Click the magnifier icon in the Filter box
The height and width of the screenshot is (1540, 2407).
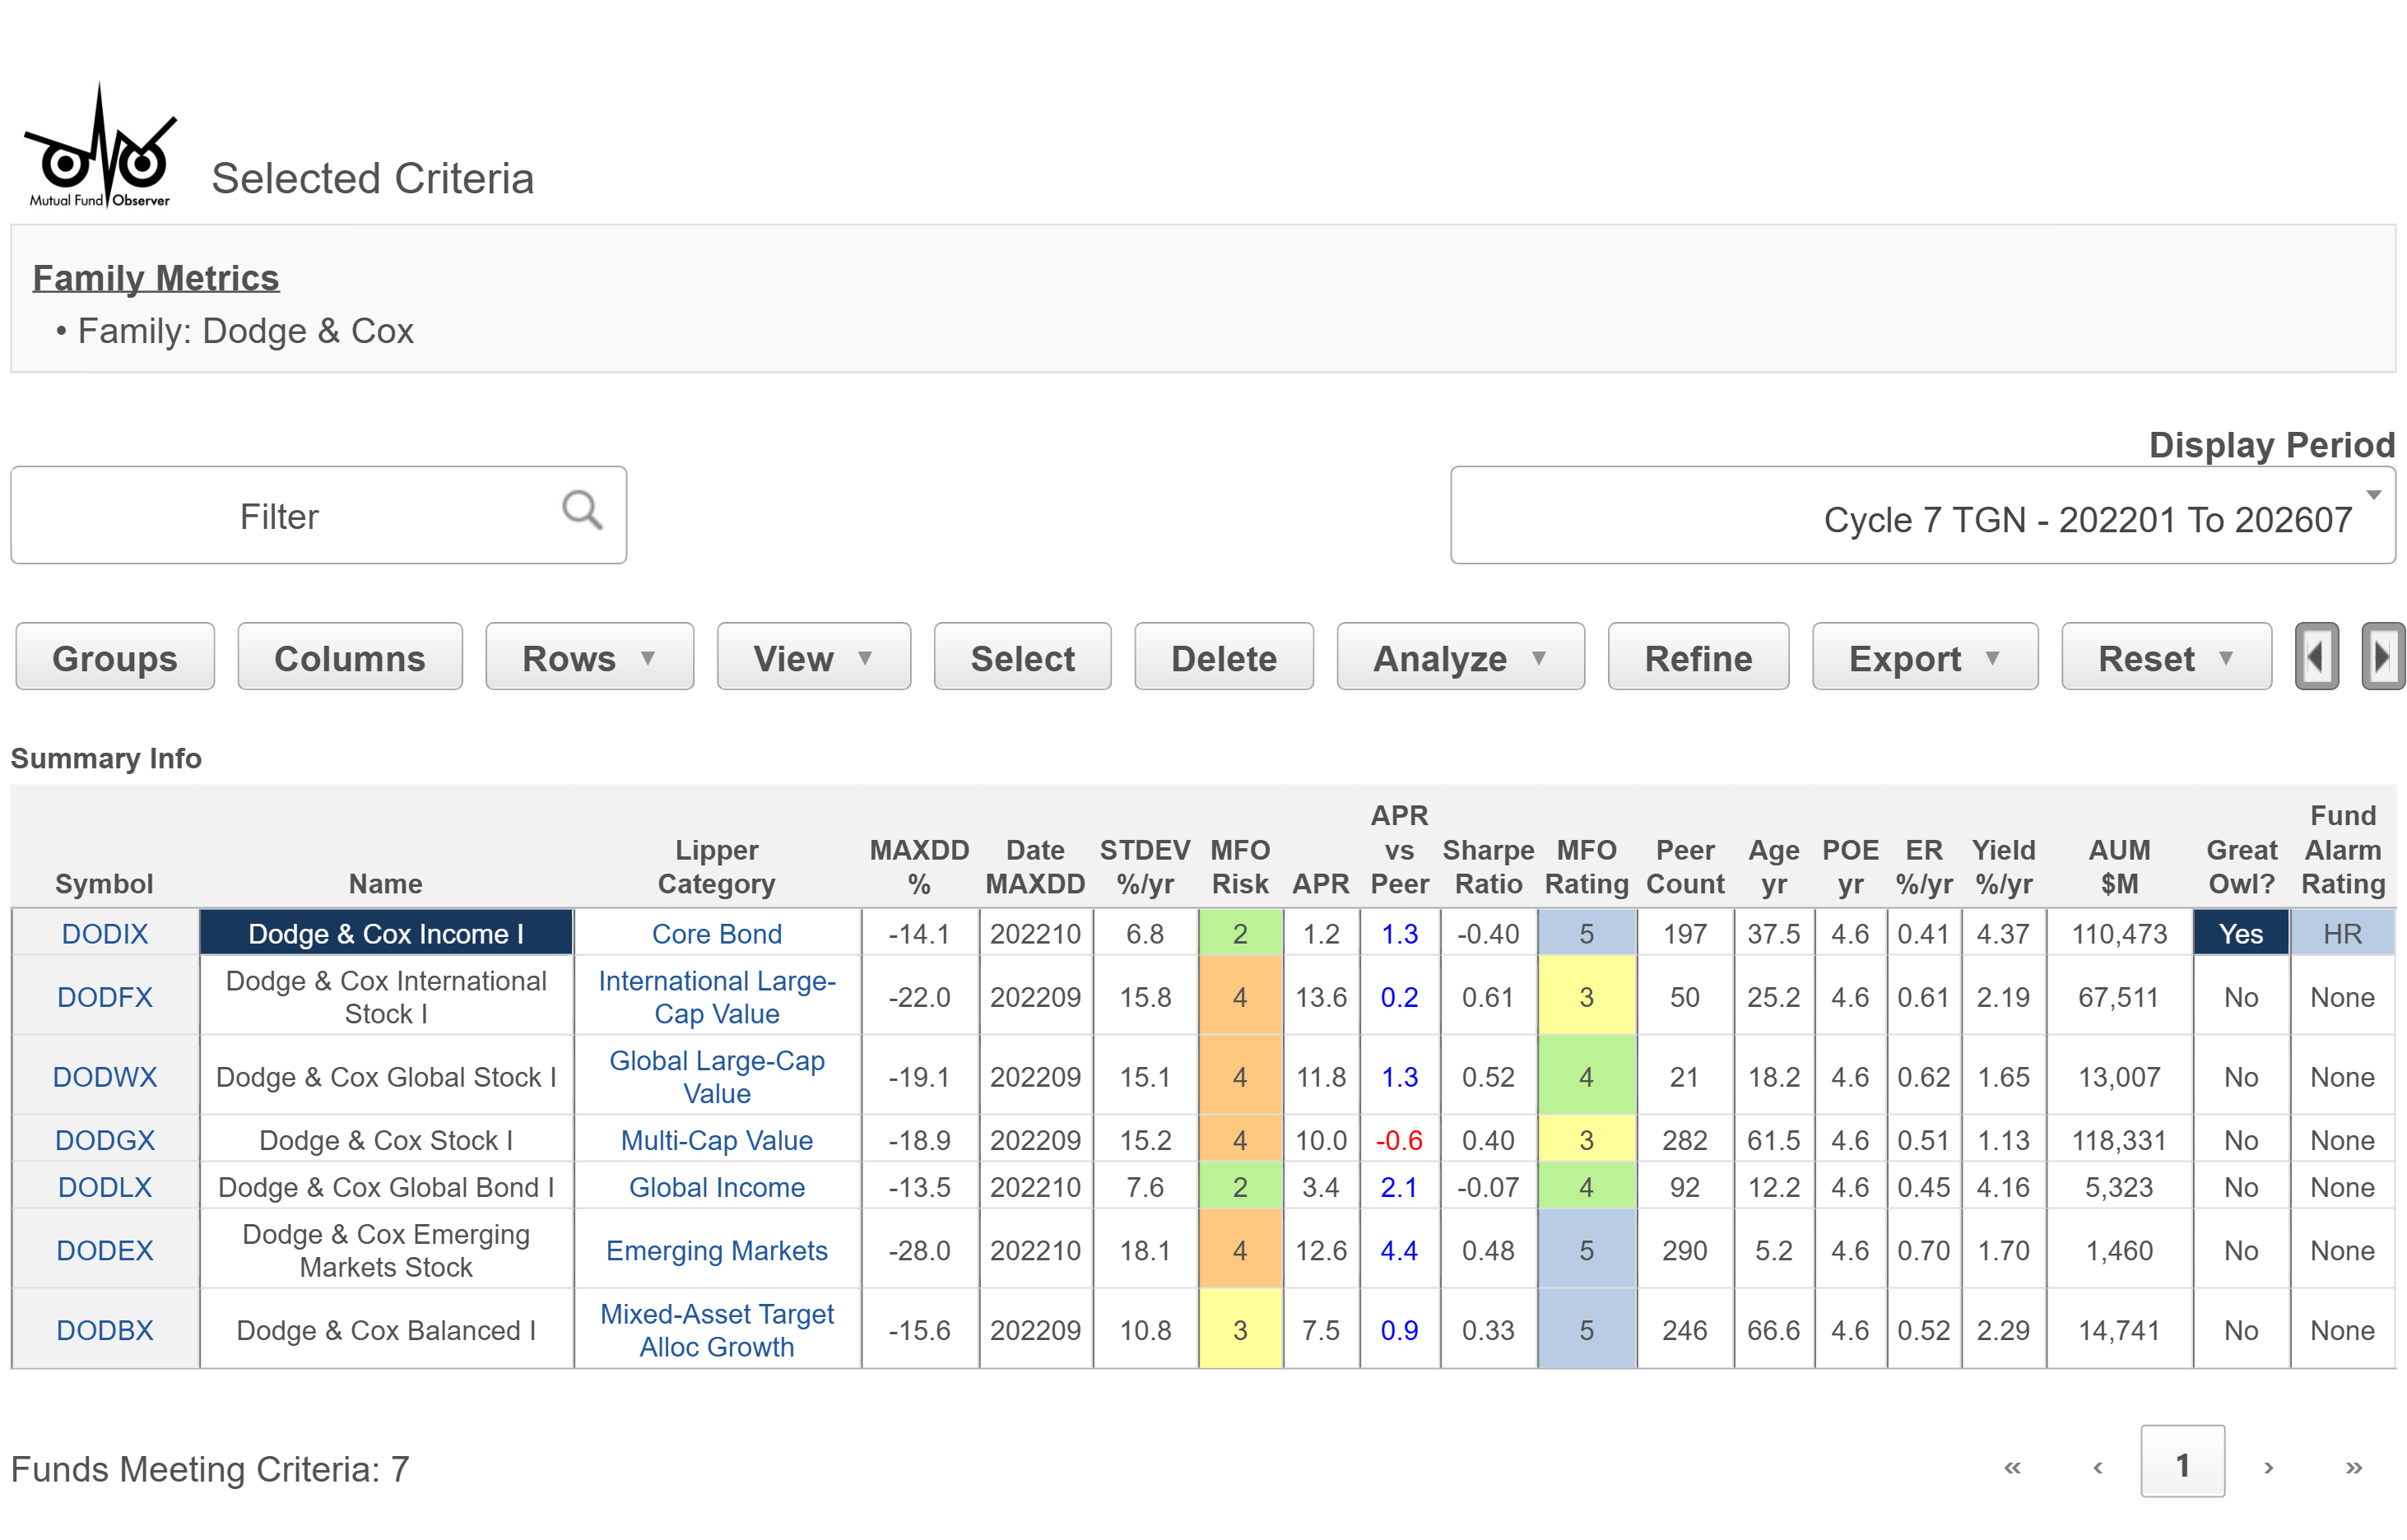[x=582, y=510]
